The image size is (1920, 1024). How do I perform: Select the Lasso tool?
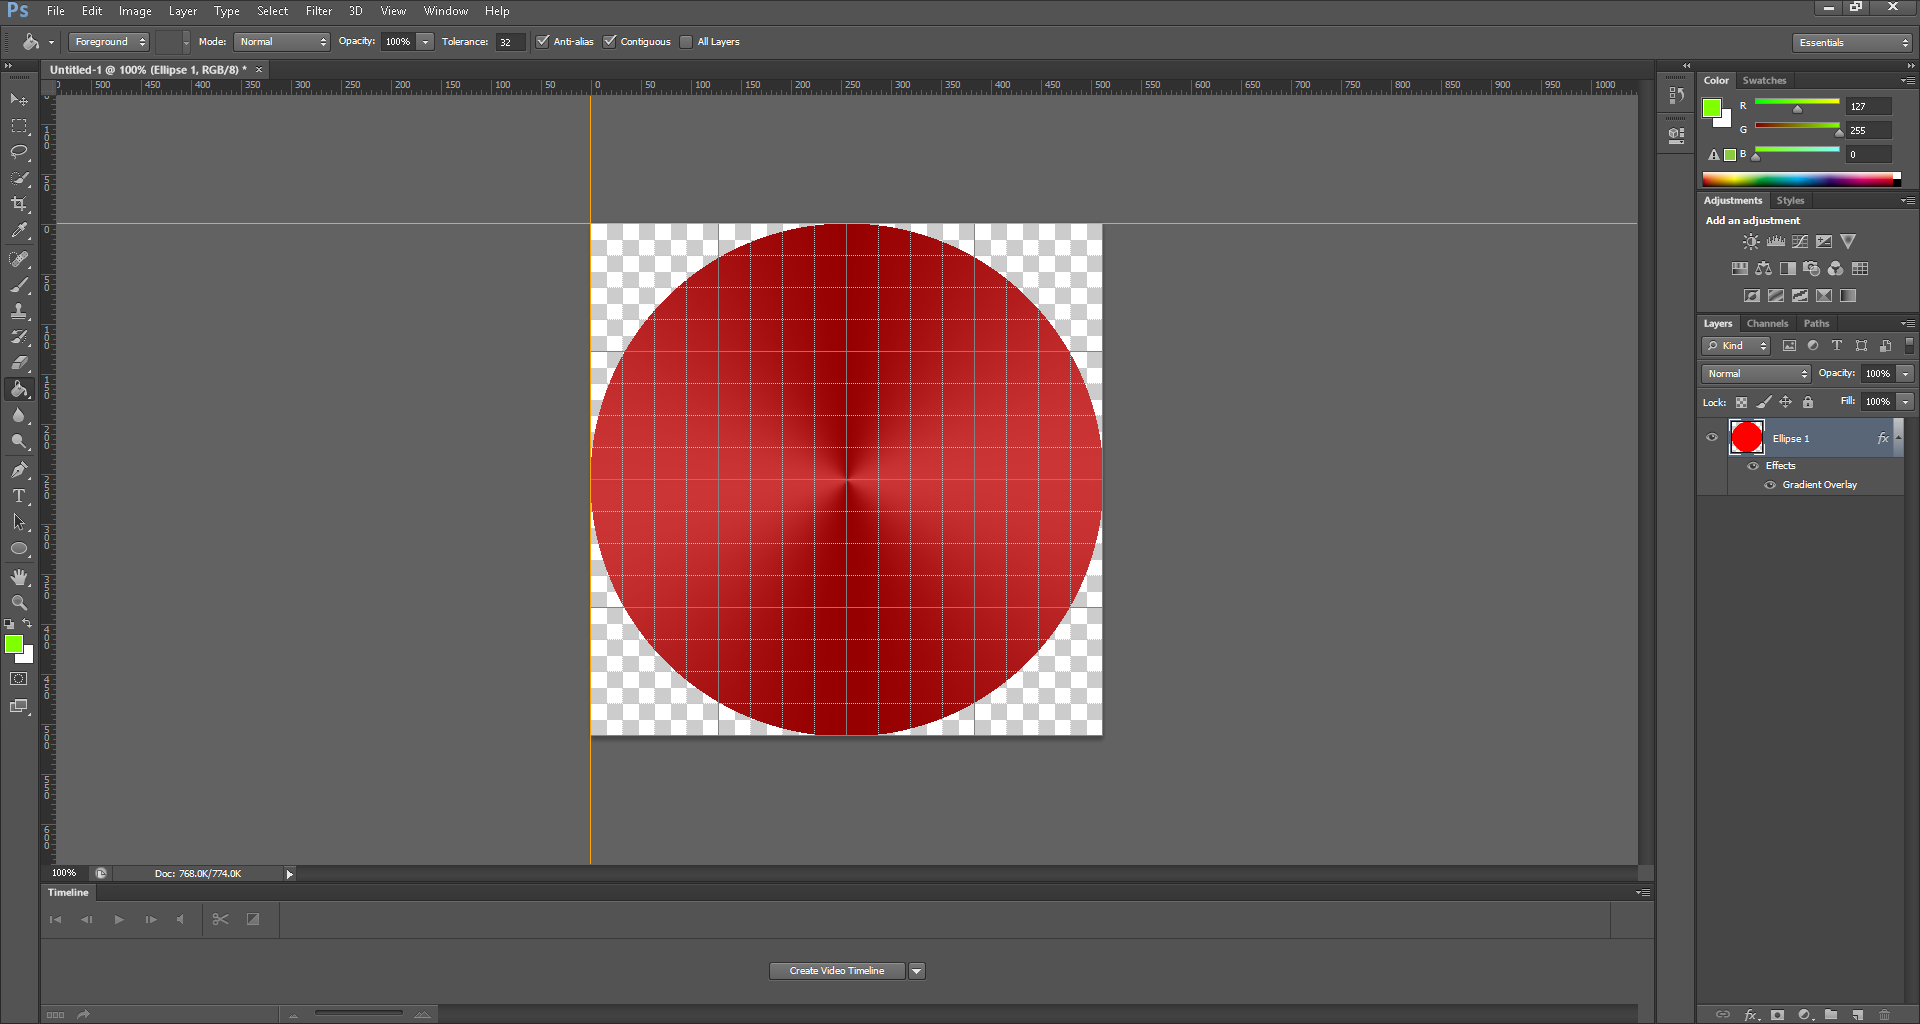click(x=19, y=152)
